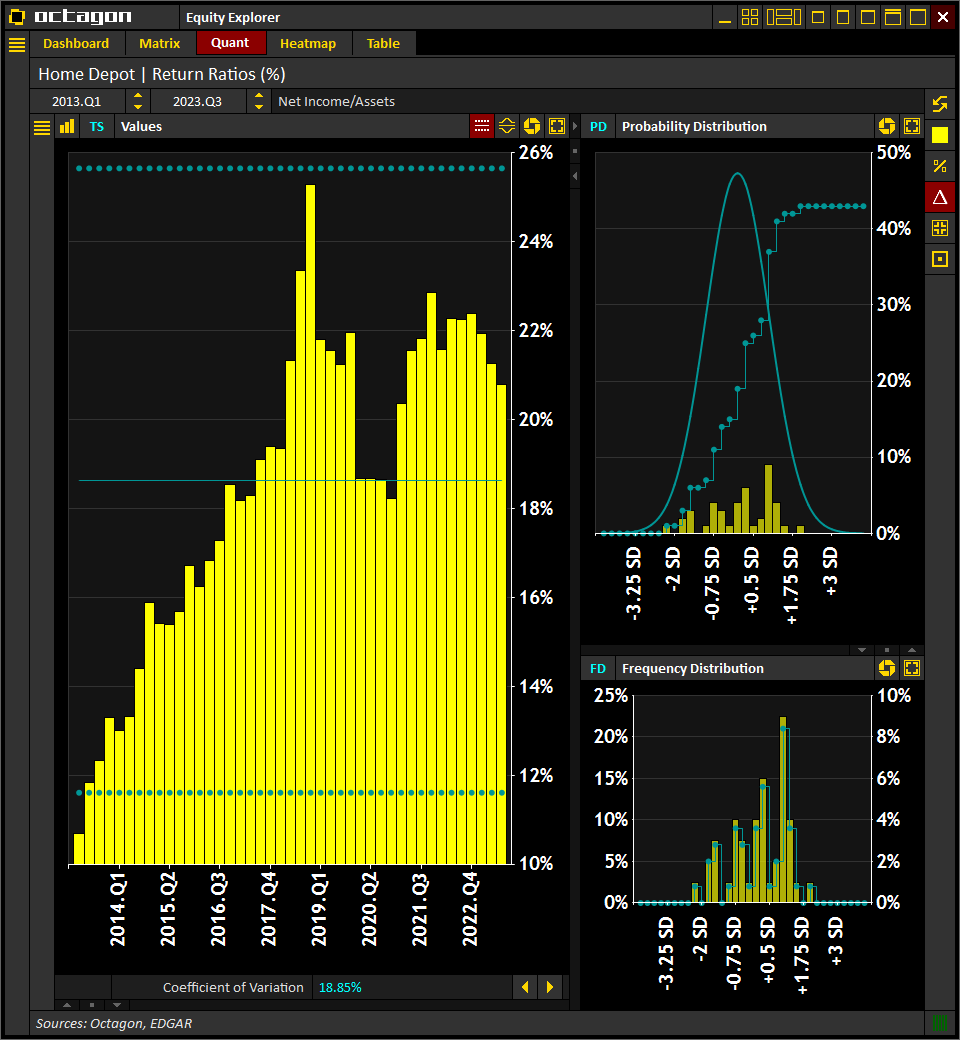Click the Probability Distribution title
Image resolution: width=960 pixels, height=1040 pixels.
tap(695, 127)
